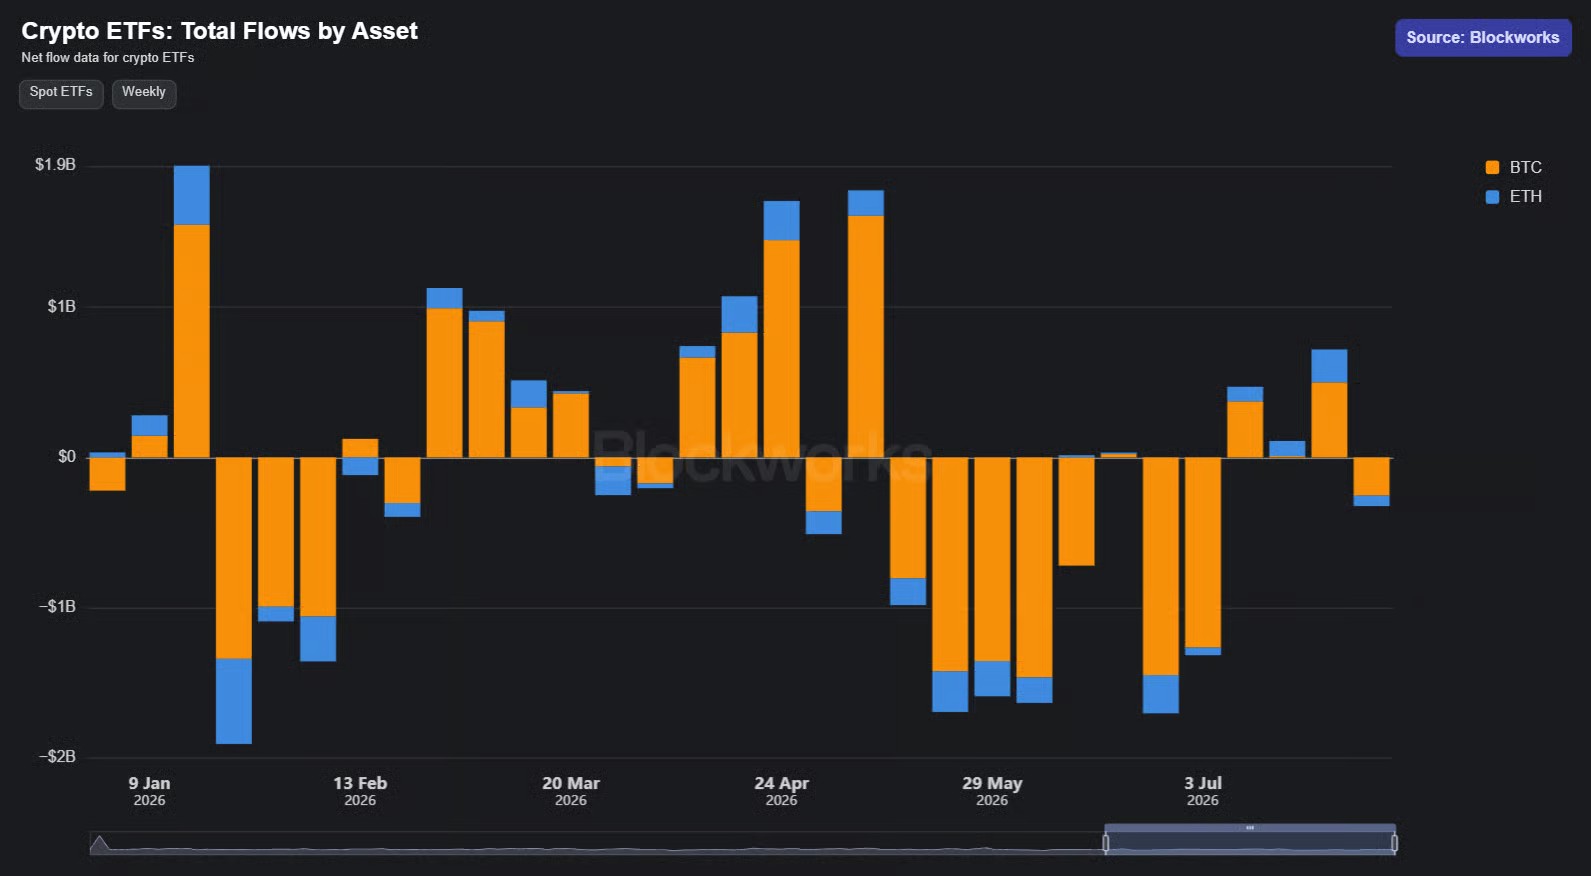Click the 3 Jul 2026 axis label
This screenshot has width=1591, height=876.
tap(1203, 790)
